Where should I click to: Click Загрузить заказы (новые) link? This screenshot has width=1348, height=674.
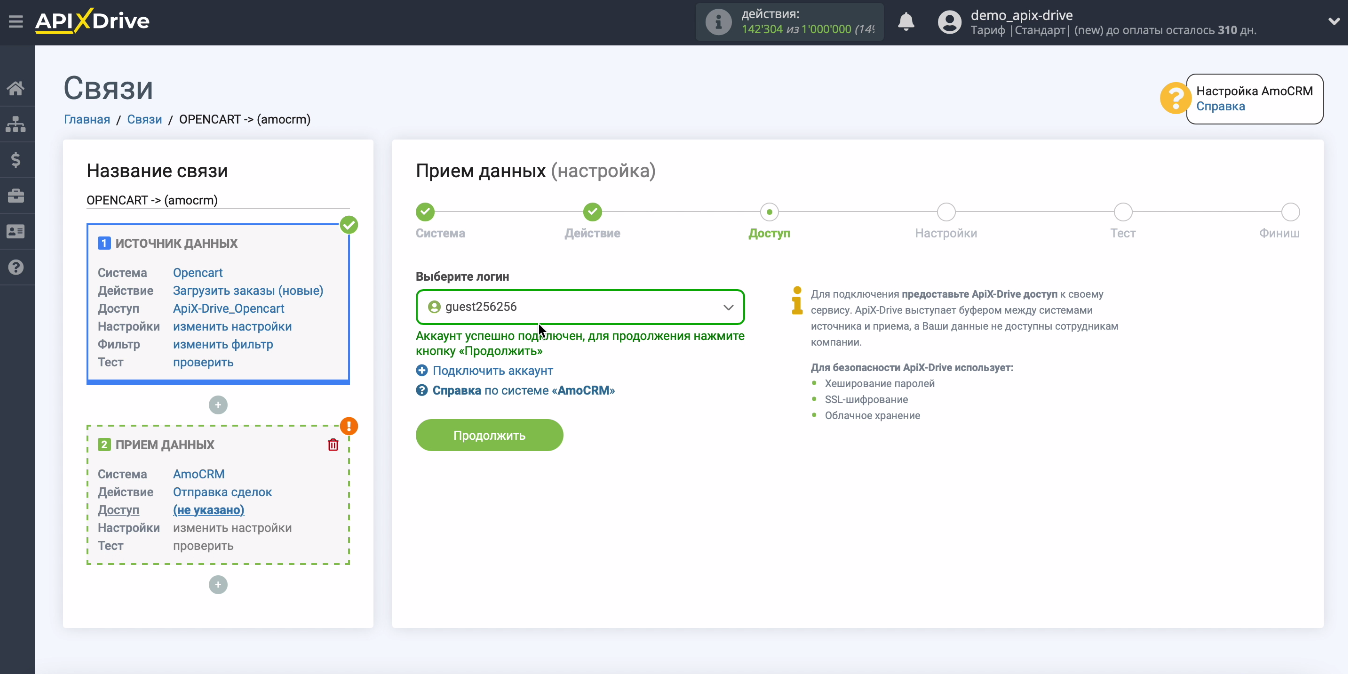[248, 291]
